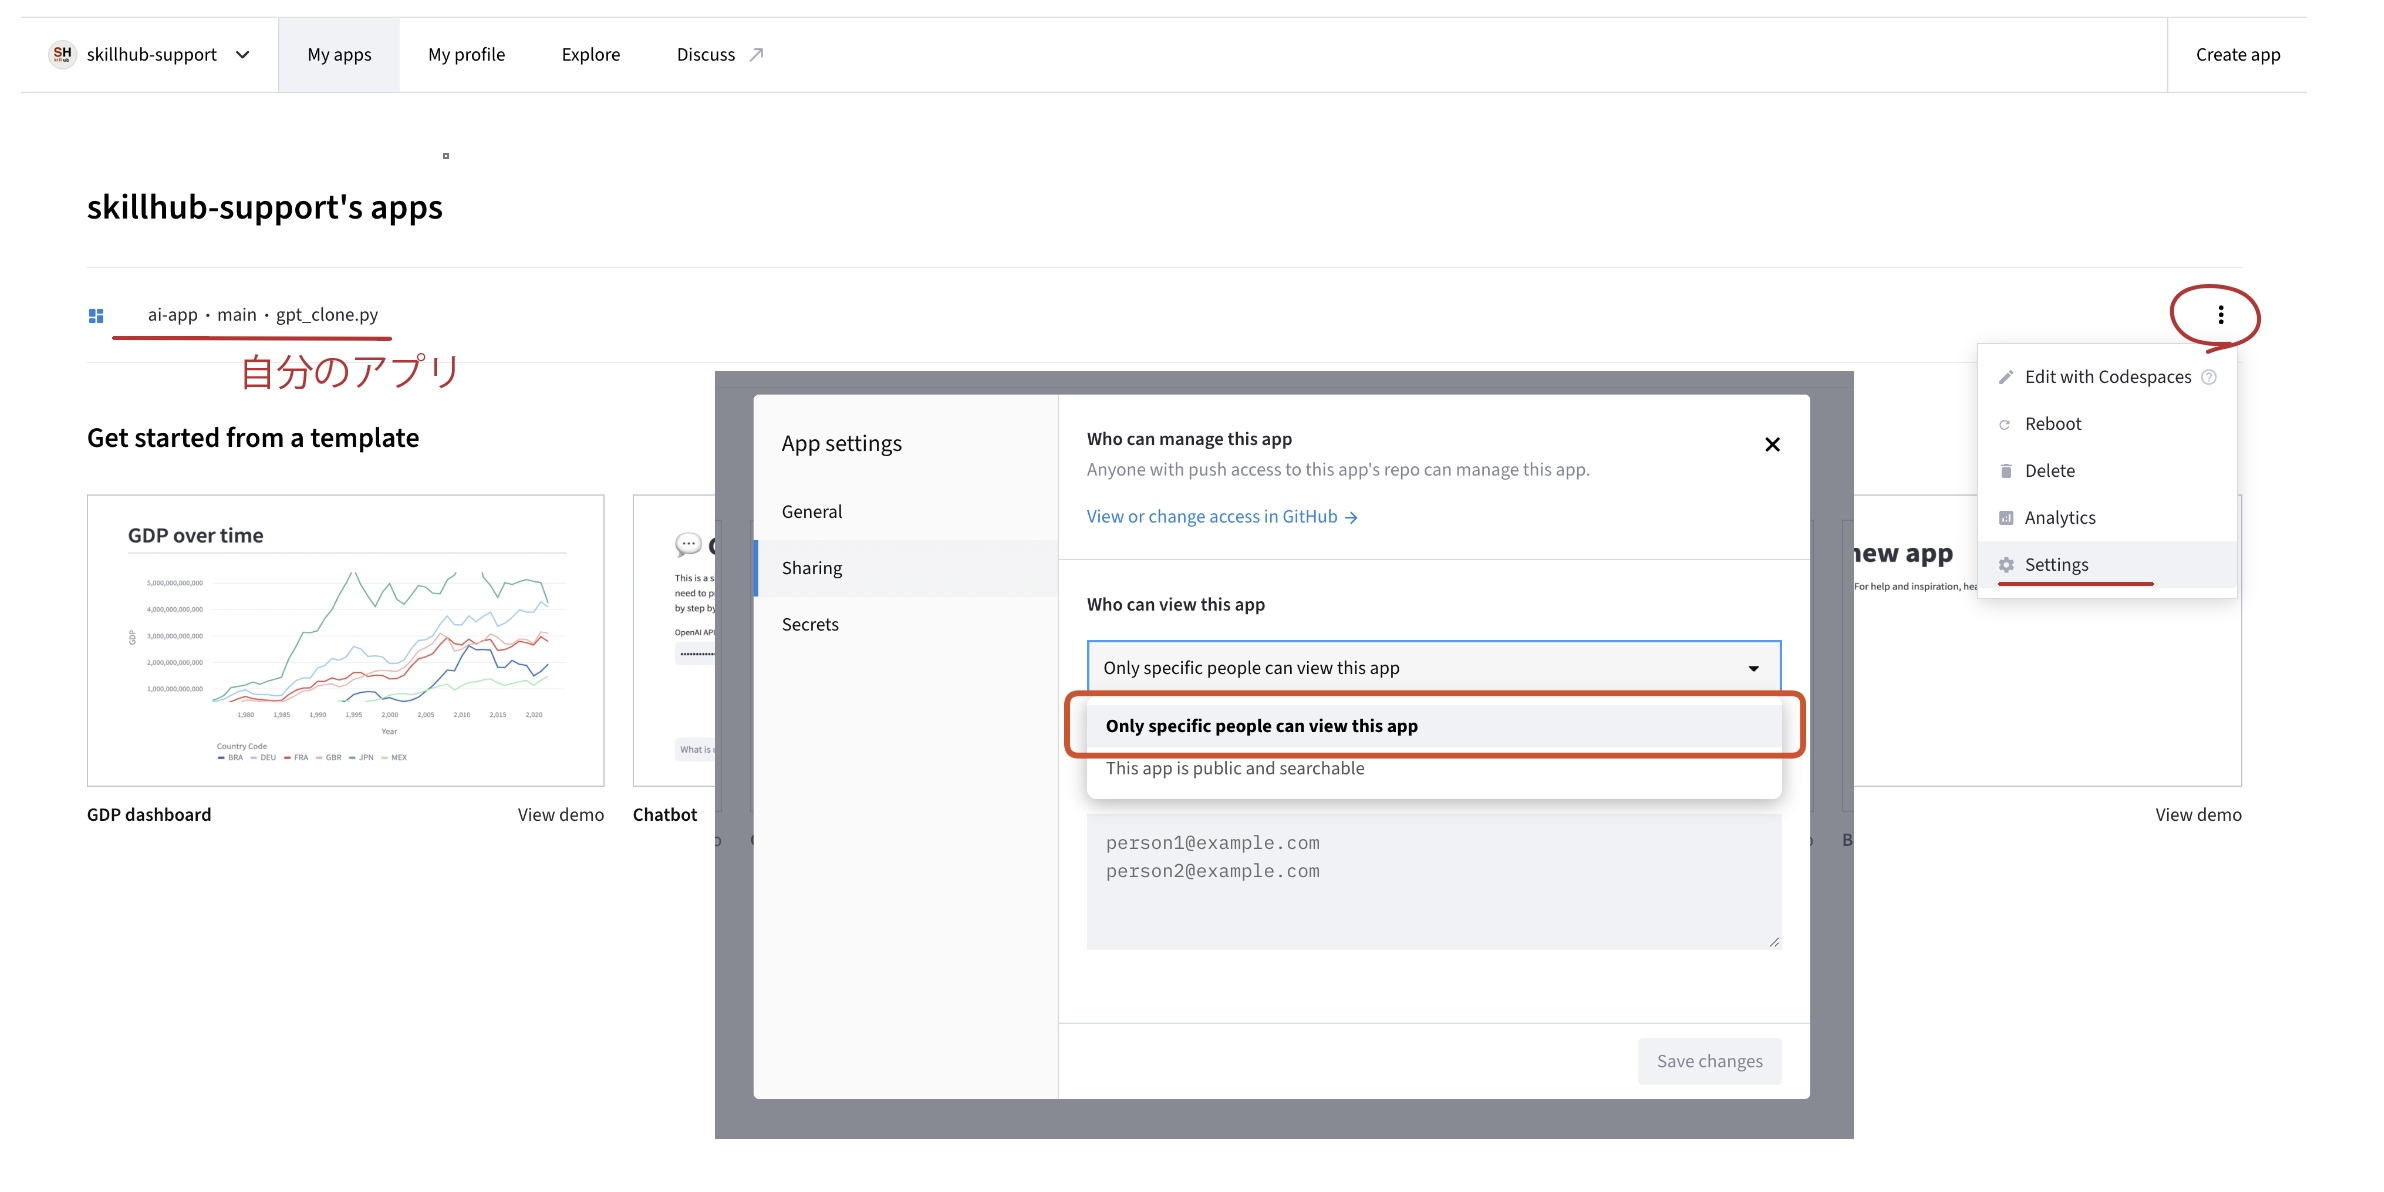This screenshot has height=1192, width=2384.
Task: Expand the skillhub-support workspace chevron
Action: tap(243, 55)
